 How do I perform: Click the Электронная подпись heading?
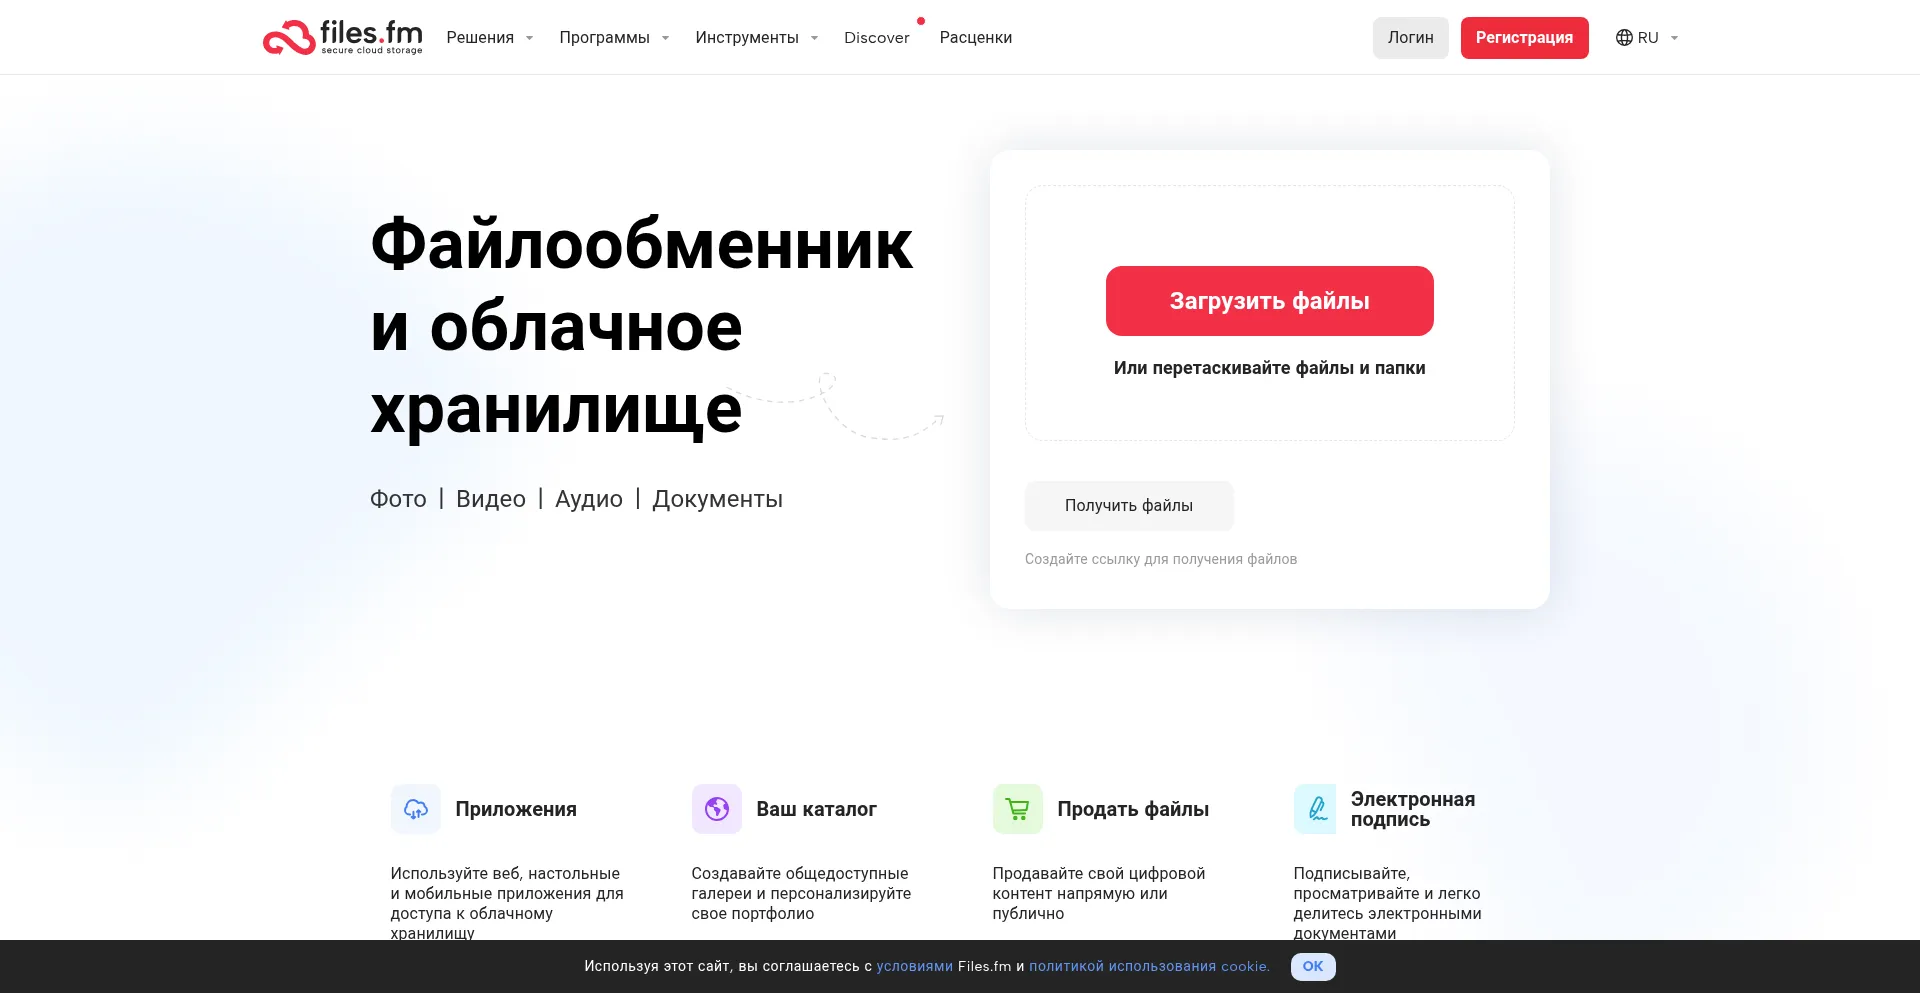click(x=1412, y=809)
